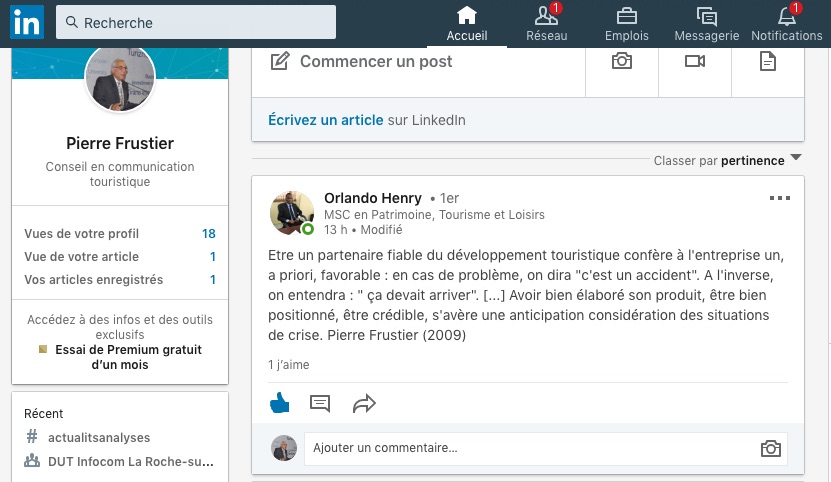Share Orlando Henry's post
831x482 pixels.
point(364,404)
